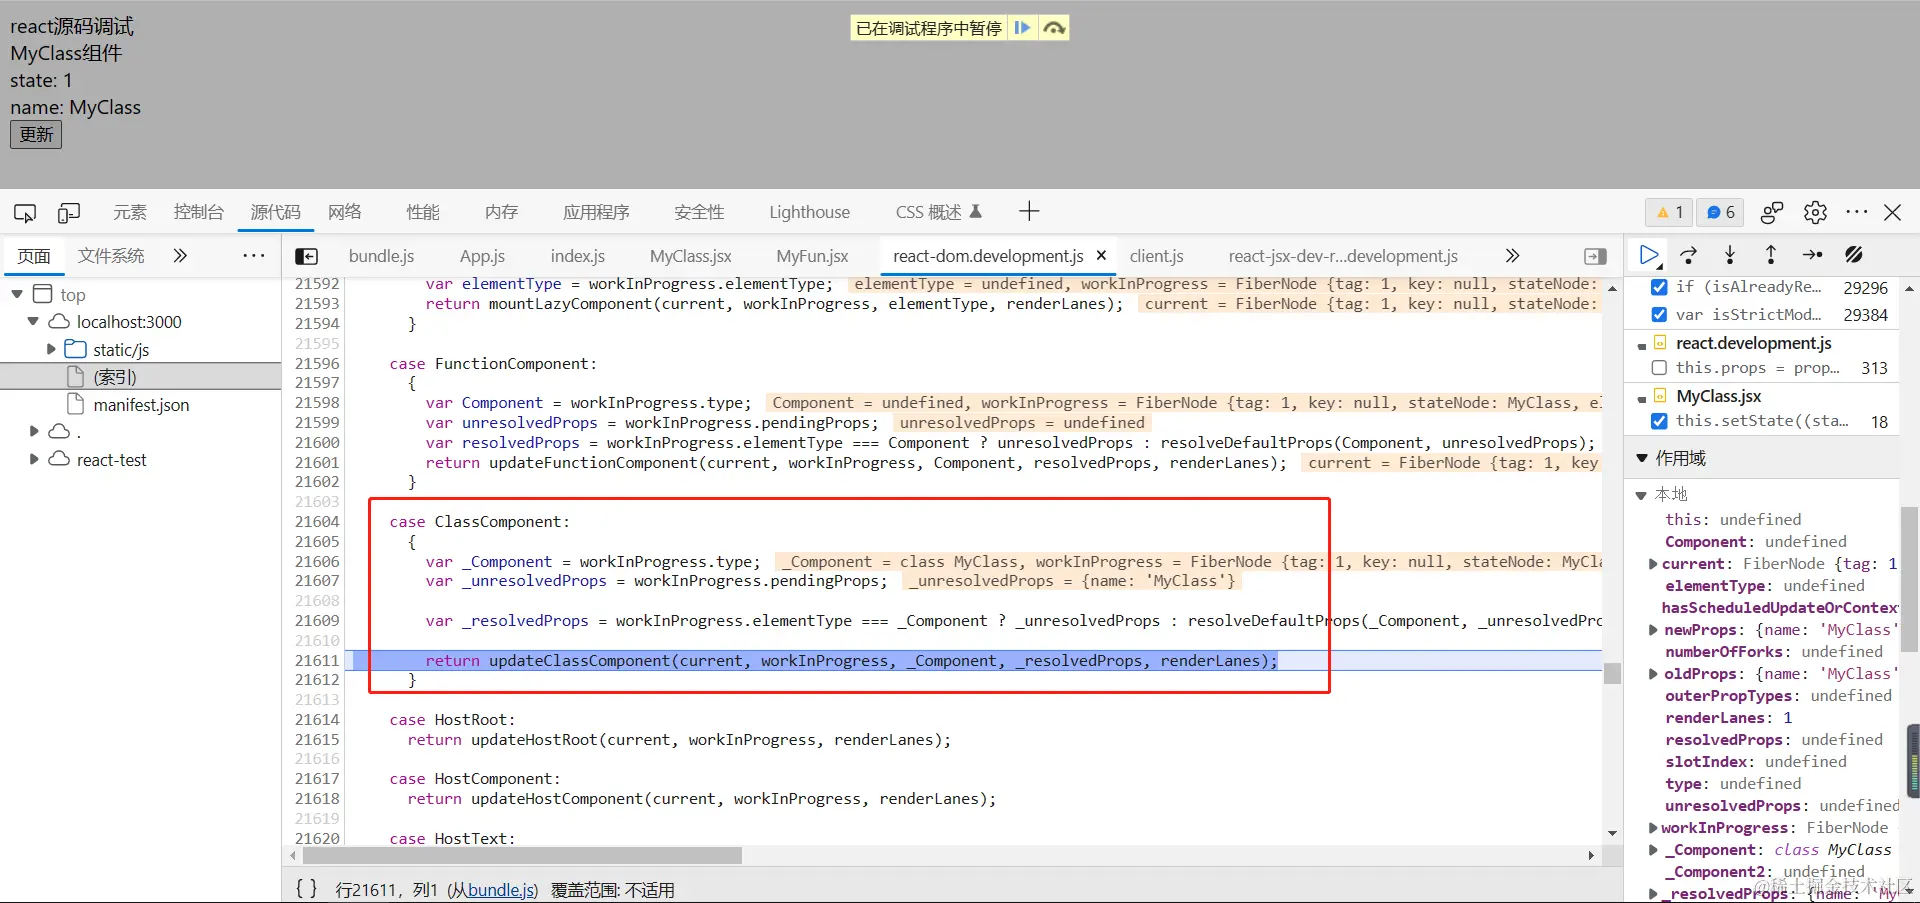Follow the bundle.js source link
This screenshot has height=903, width=1920.
[501, 890]
